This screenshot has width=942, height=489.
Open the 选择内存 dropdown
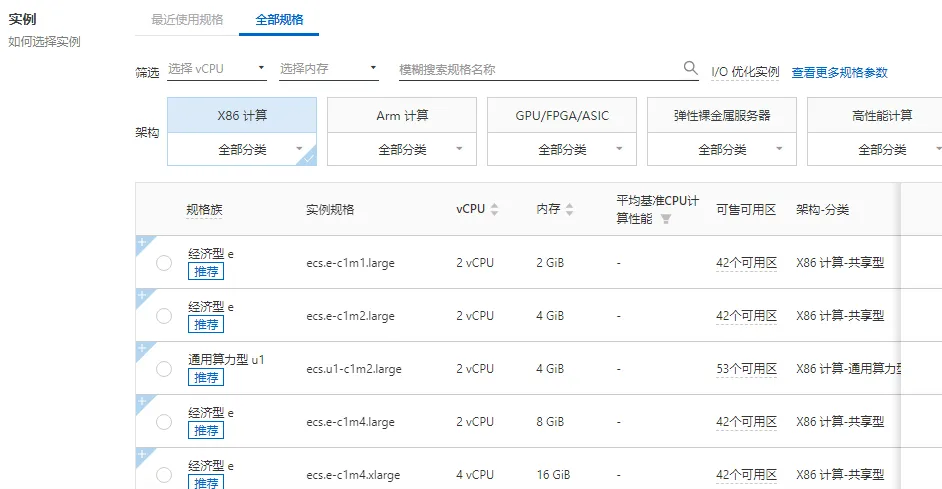328,69
